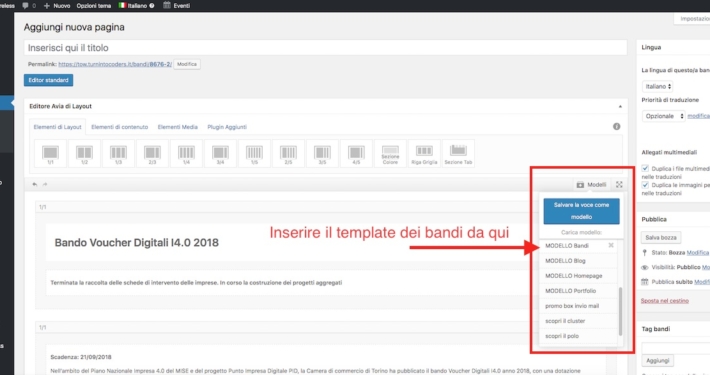Open the Opzionale translation priority dropdown
The width and height of the screenshot is (710, 375).
coord(663,116)
